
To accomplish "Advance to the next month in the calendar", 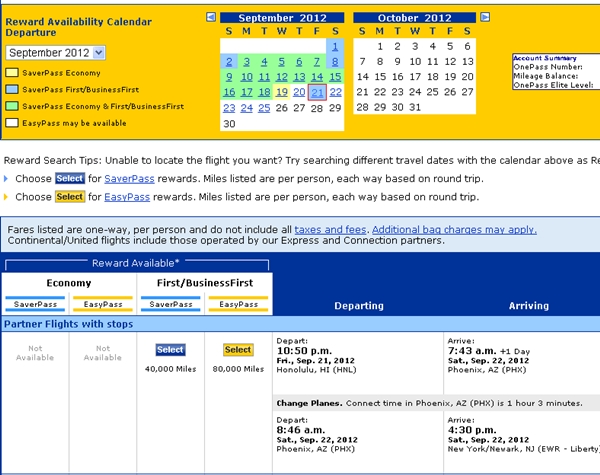I will point(485,17).
